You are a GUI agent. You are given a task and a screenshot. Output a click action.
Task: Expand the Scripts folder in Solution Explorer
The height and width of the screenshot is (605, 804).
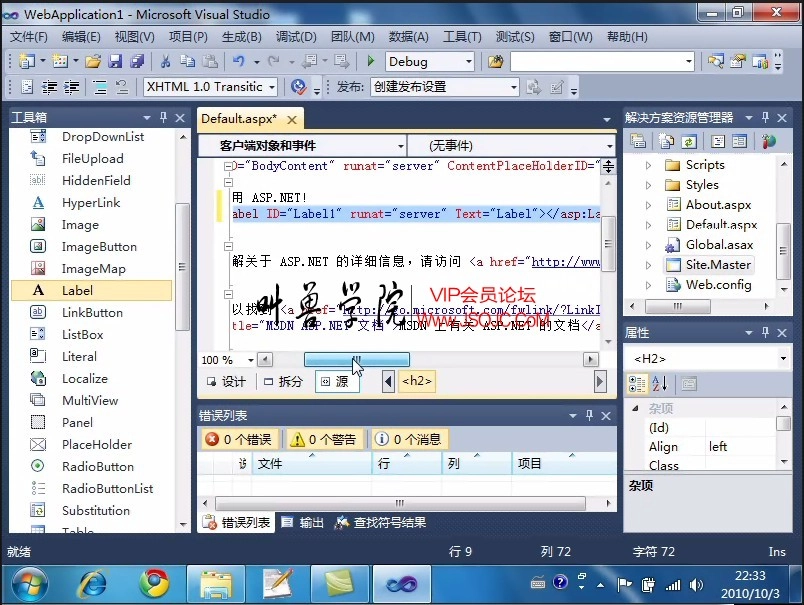pyautogui.click(x=649, y=164)
